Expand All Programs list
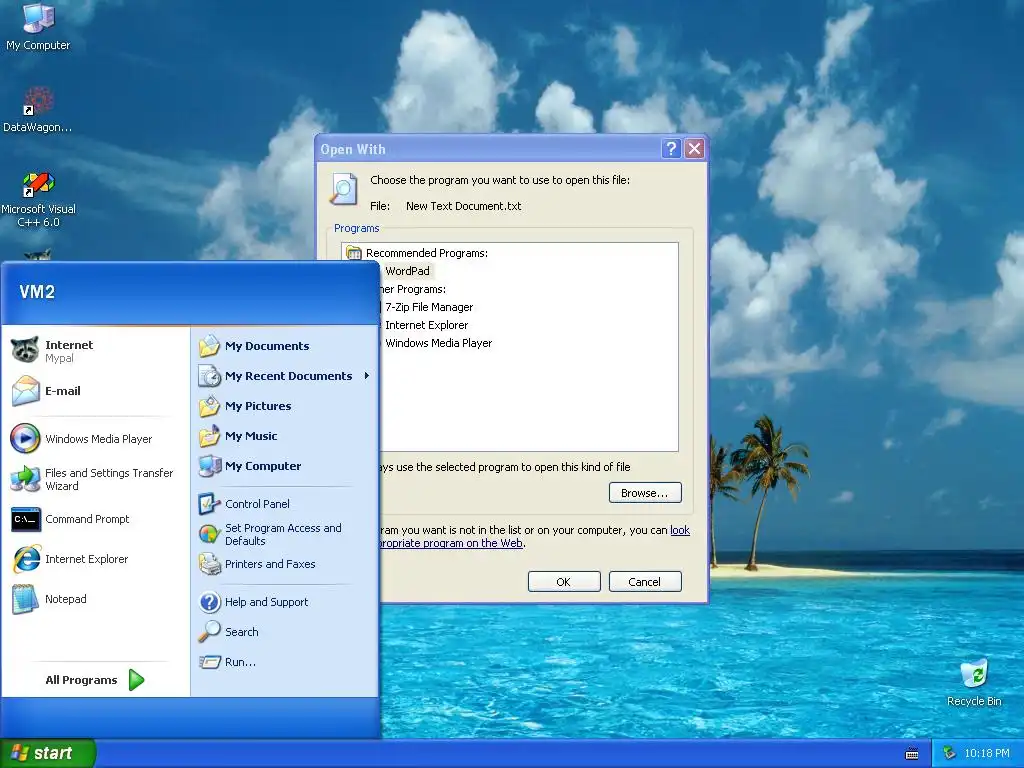The width and height of the screenshot is (1024, 768). click(x=94, y=680)
